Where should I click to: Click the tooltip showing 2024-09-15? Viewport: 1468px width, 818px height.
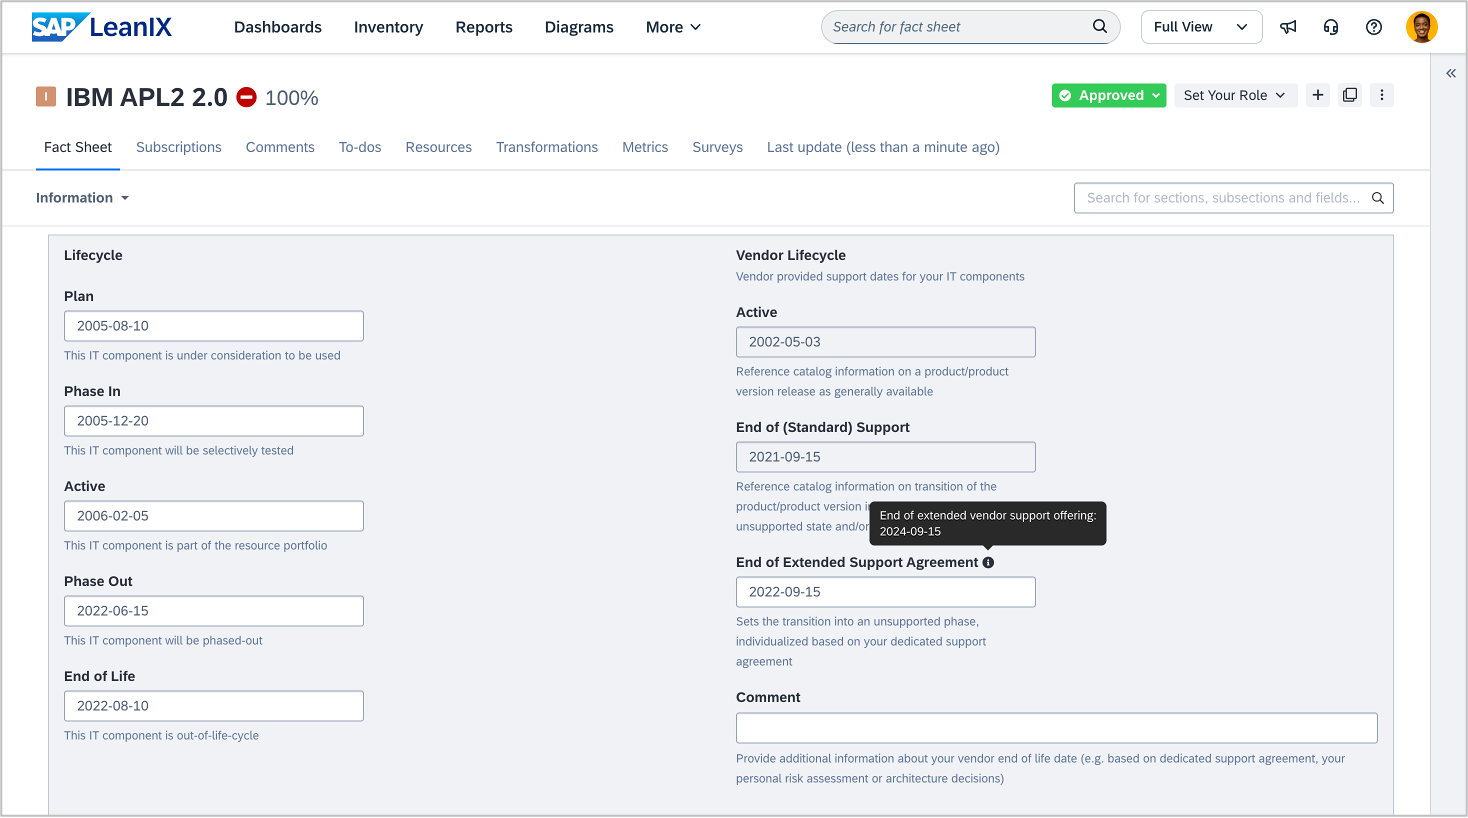pos(988,523)
